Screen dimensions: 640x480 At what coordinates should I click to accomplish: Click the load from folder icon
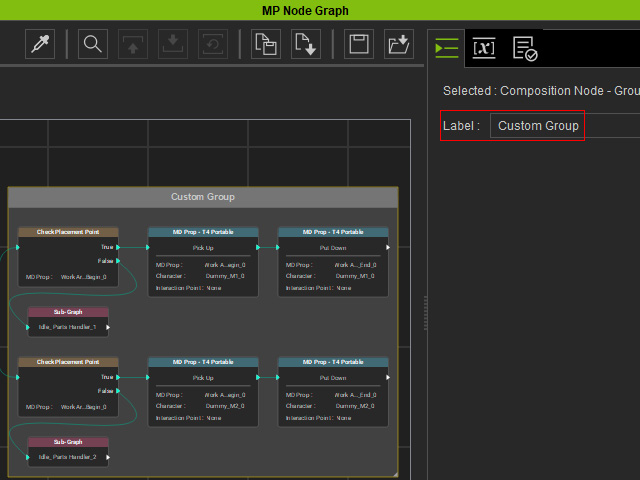[x=399, y=44]
